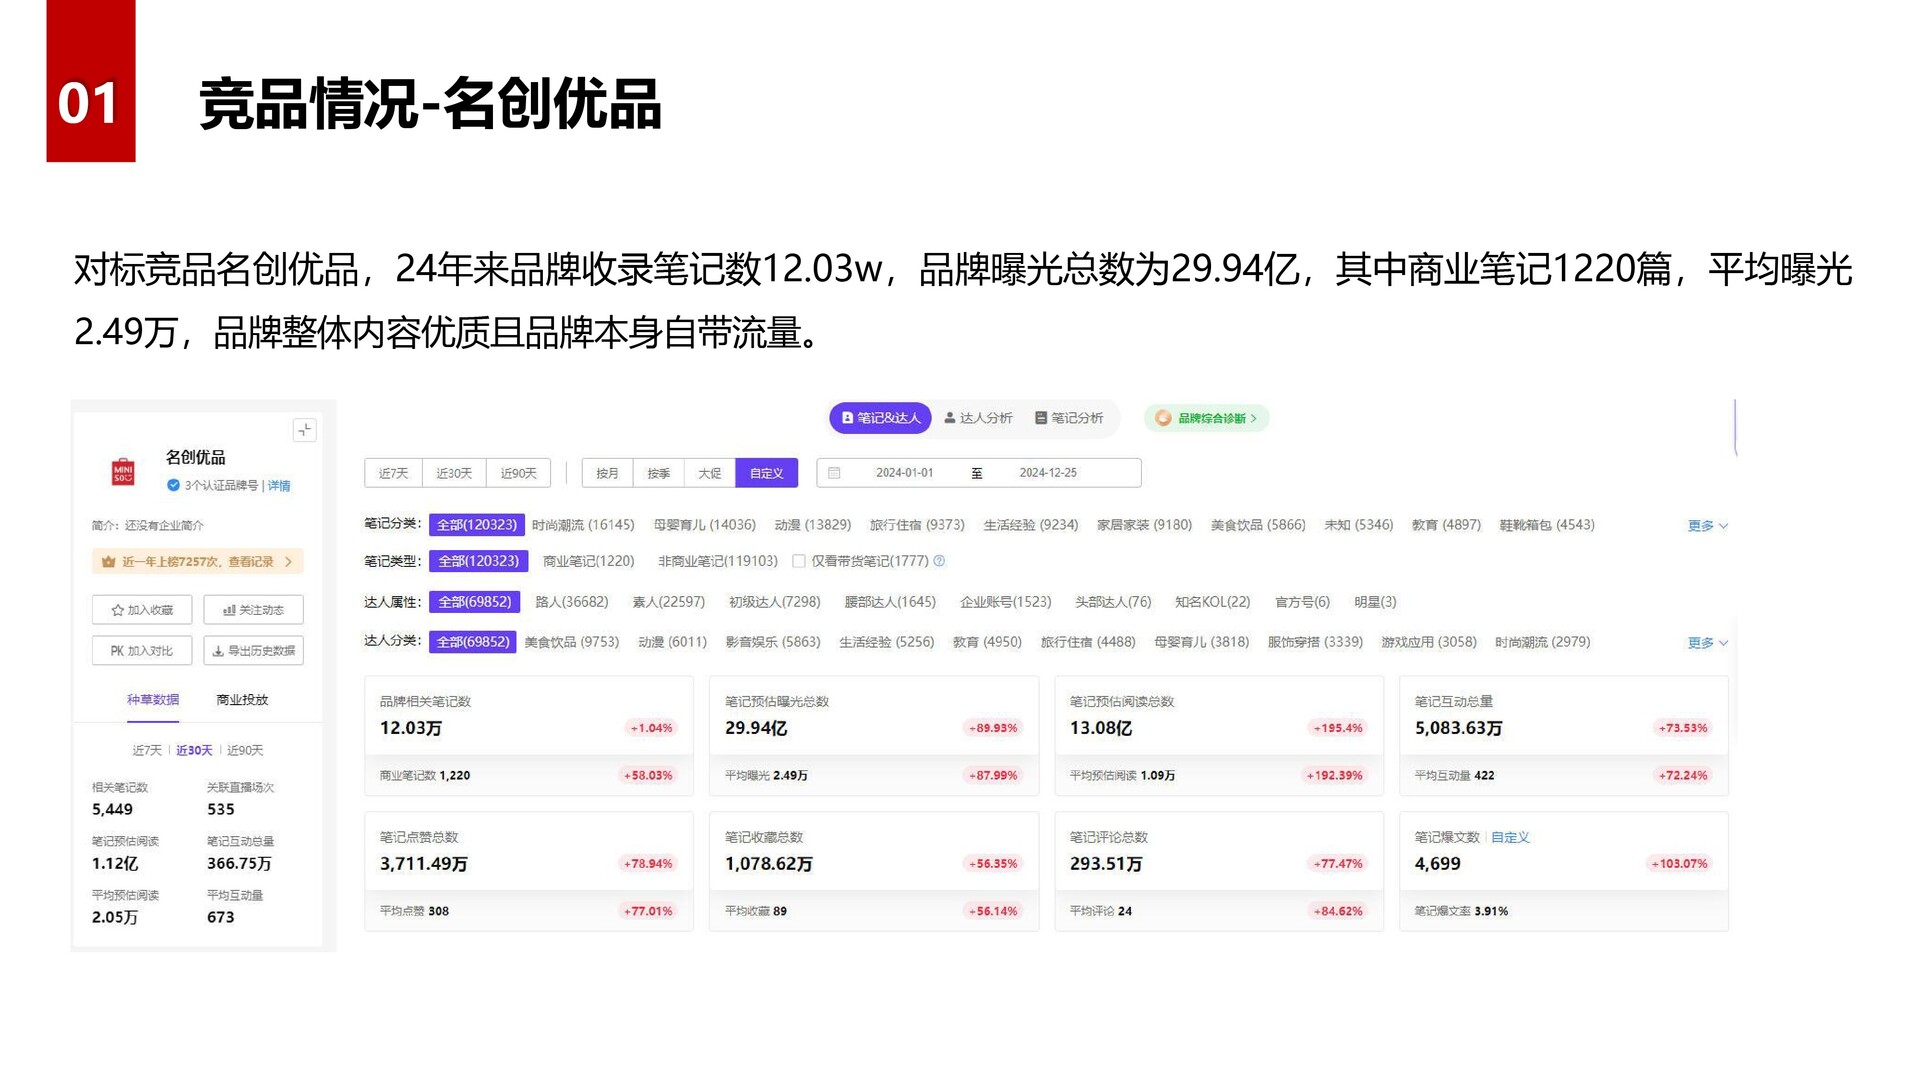Click the PK 加入对比 button
Screen dimensions: 1920x1080
[x=142, y=651]
